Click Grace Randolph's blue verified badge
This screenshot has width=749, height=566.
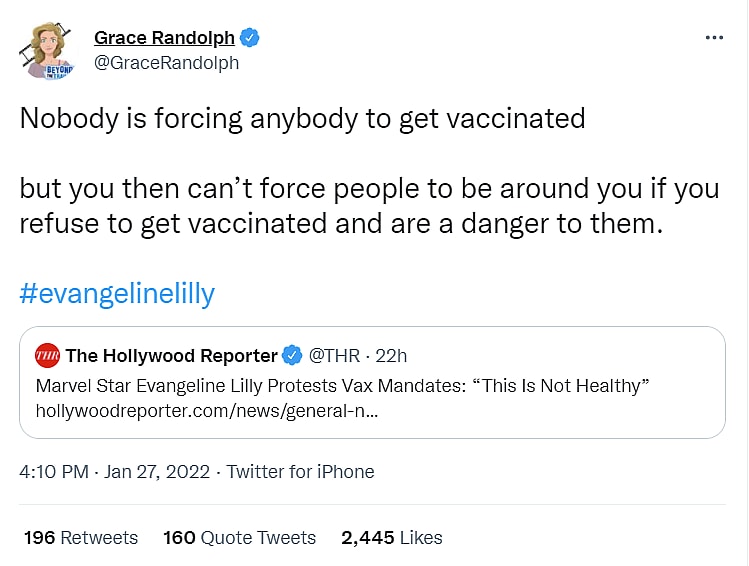click(251, 38)
